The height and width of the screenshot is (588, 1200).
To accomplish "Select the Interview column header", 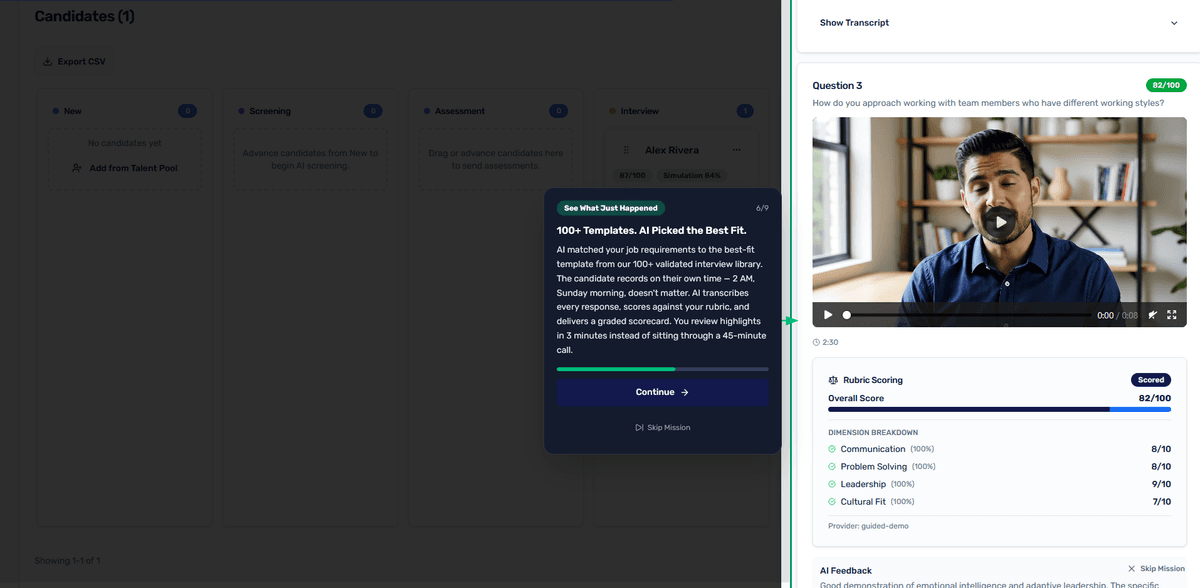I will click(640, 111).
